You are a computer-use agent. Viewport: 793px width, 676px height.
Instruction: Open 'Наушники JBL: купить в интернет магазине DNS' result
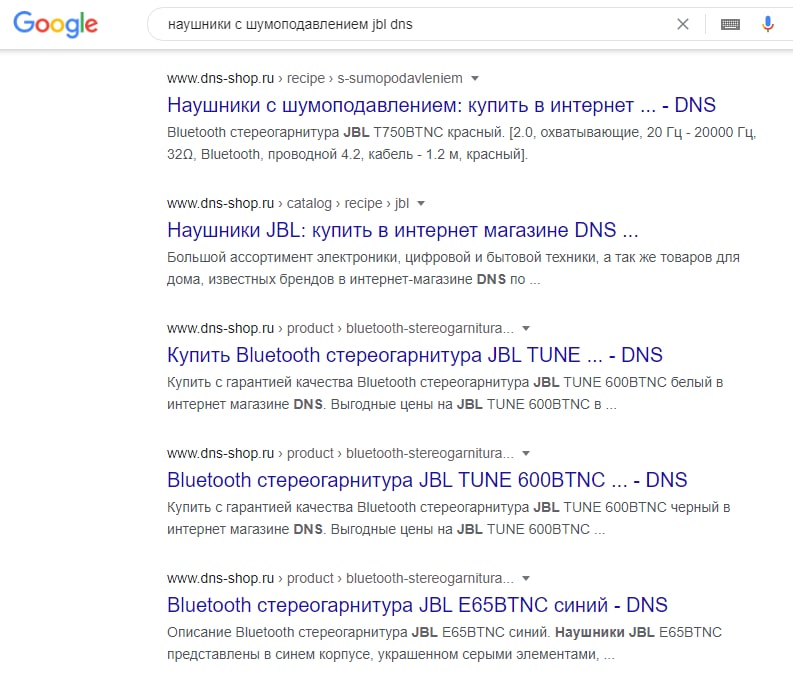tap(403, 230)
